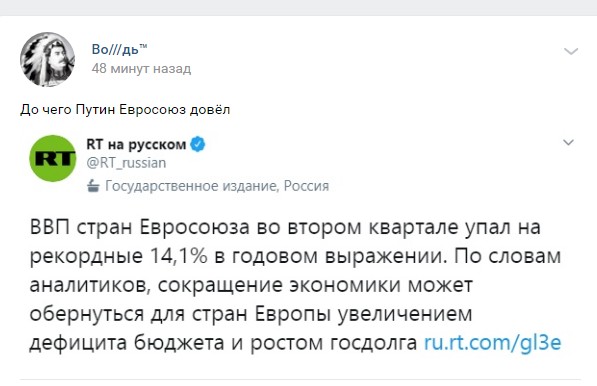Select the caption 'До чего Путин Евросоюз довёл'
597x386 pixels.
[x=125, y=110]
